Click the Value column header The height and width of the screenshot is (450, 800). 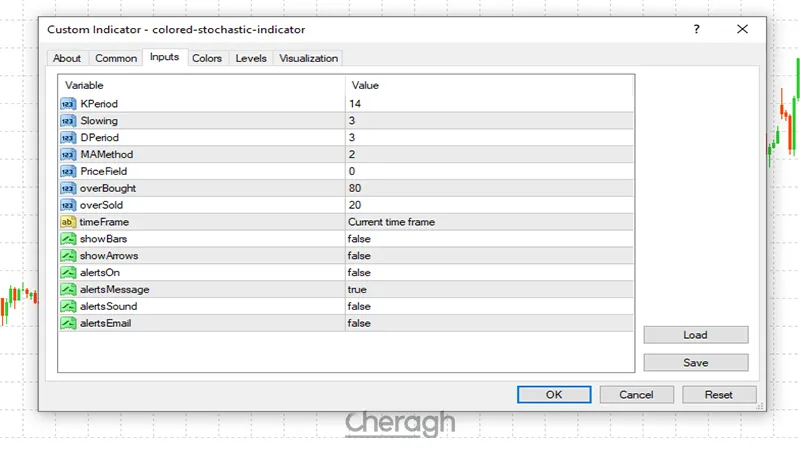tap(365, 85)
